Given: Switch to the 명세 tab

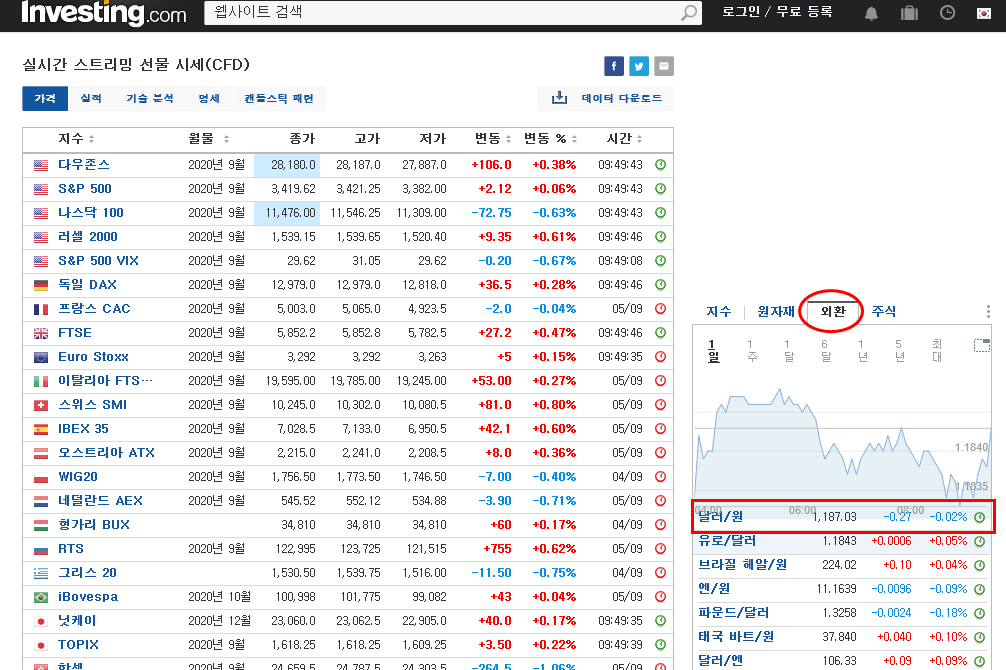Looking at the screenshot, I should pos(209,98).
